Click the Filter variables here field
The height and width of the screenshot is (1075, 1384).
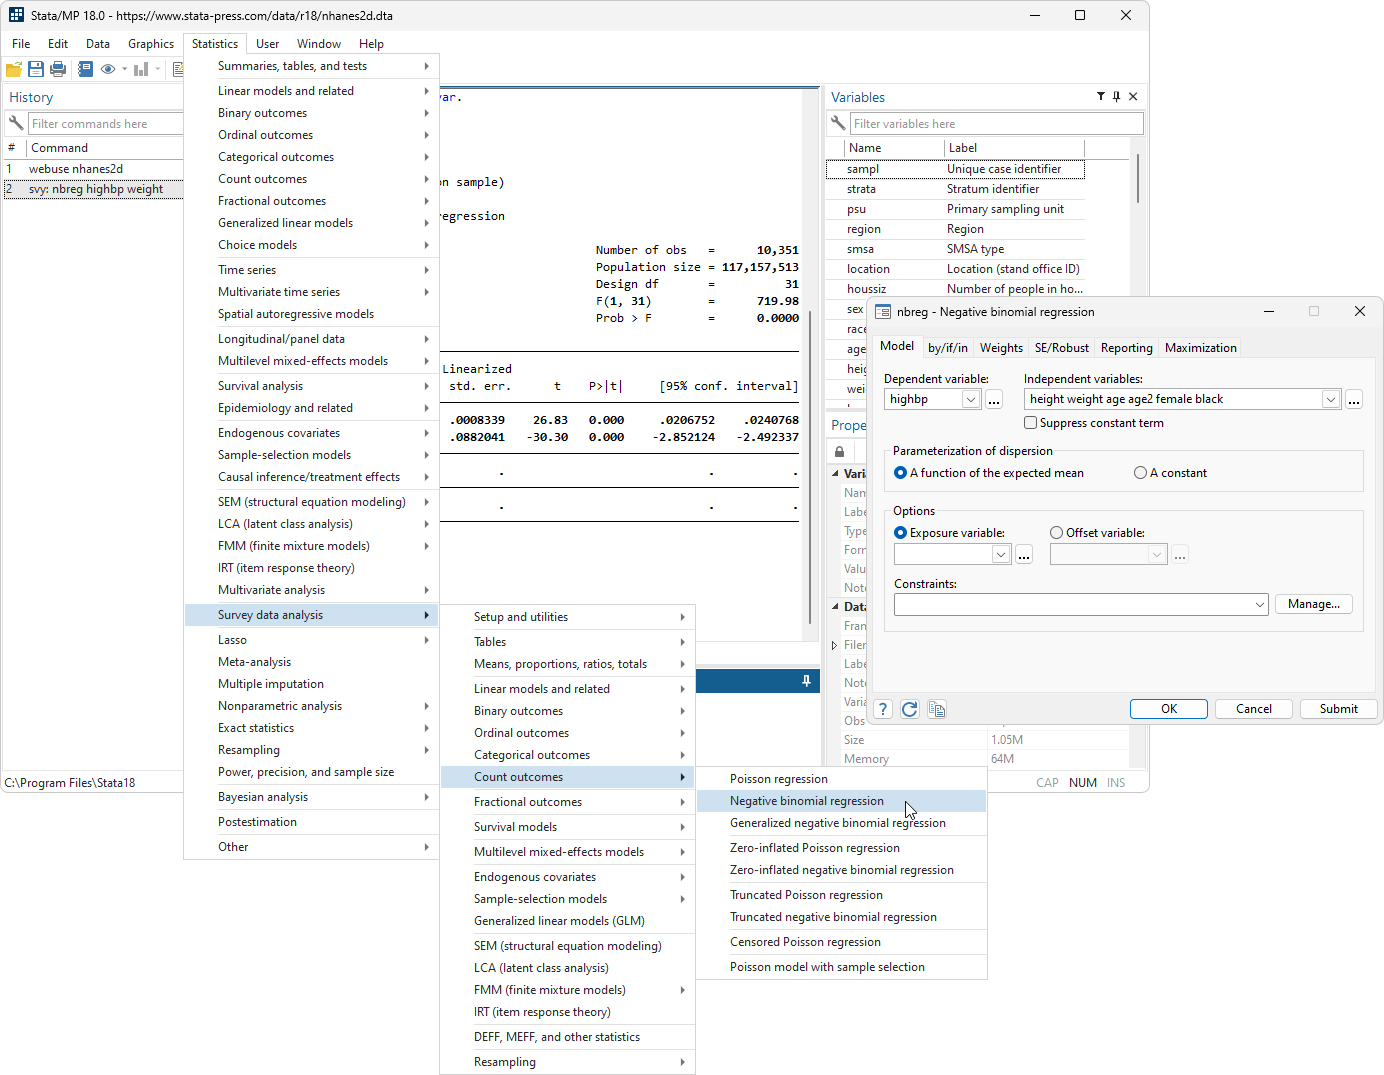(996, 124)
